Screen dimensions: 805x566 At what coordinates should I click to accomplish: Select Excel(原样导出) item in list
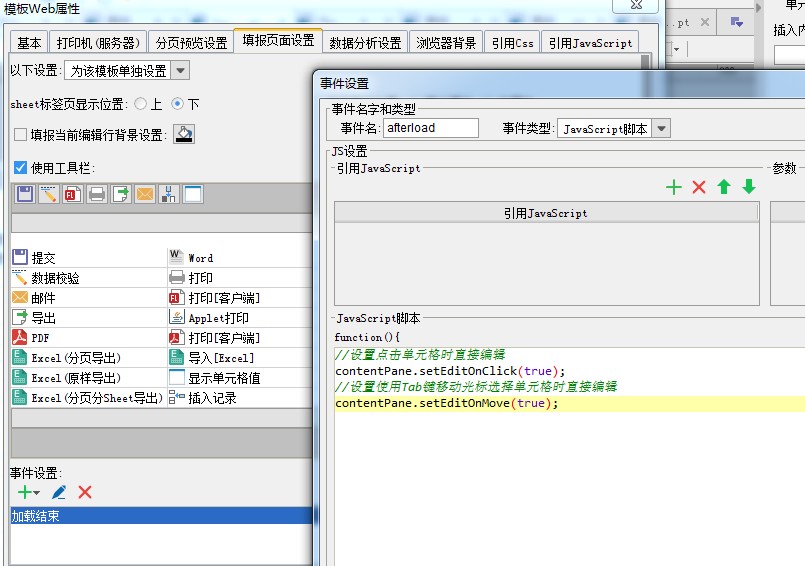pos(88,378)
